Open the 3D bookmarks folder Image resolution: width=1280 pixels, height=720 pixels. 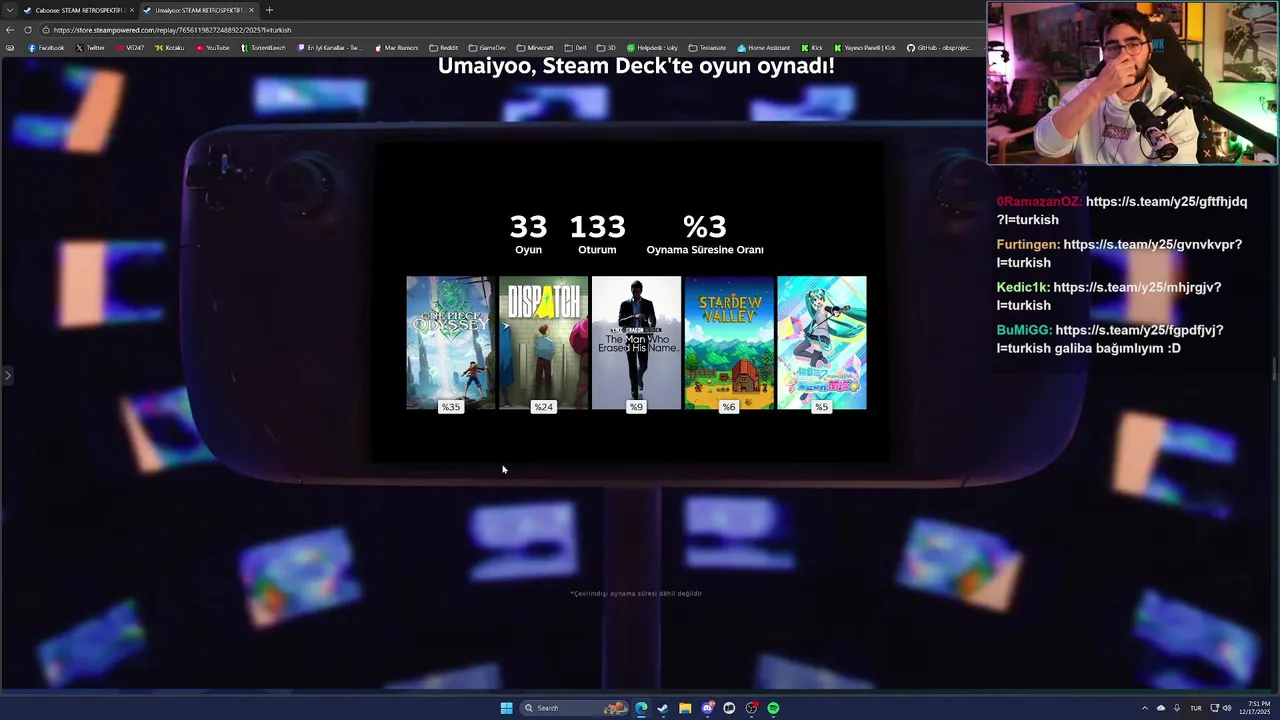[x=606, y=48]
